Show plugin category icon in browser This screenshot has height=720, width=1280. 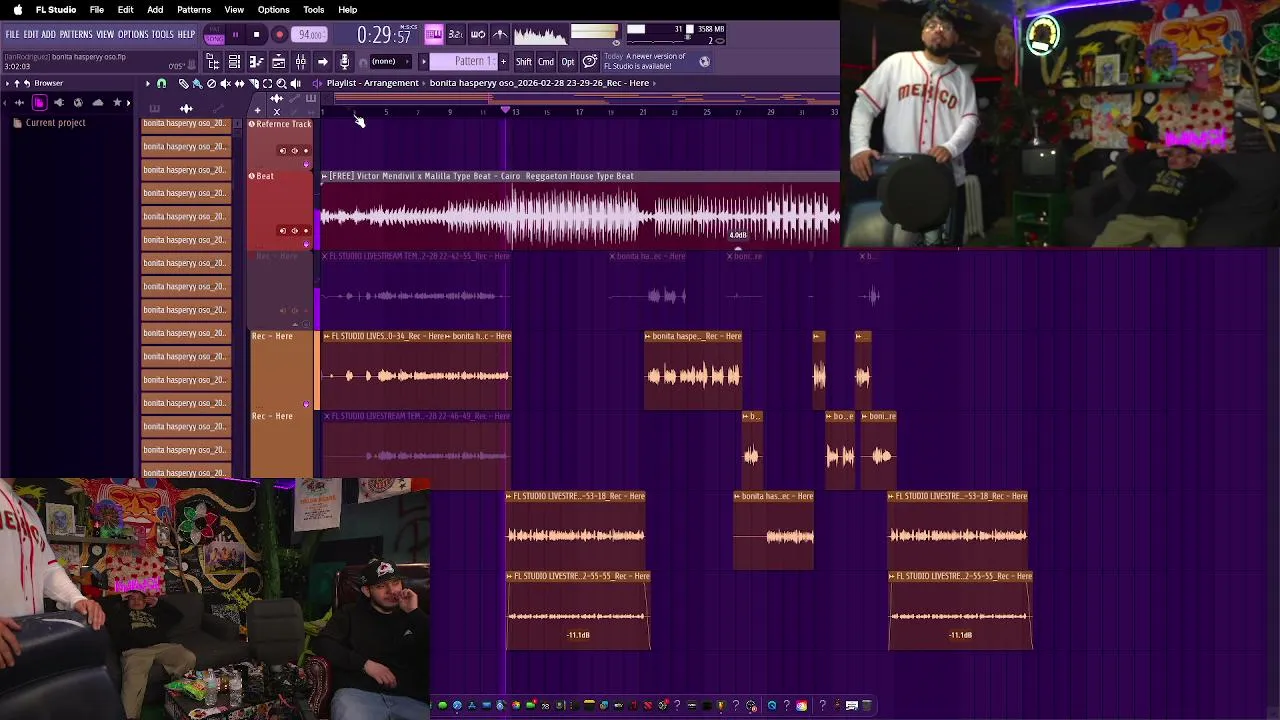coord(59,103)
